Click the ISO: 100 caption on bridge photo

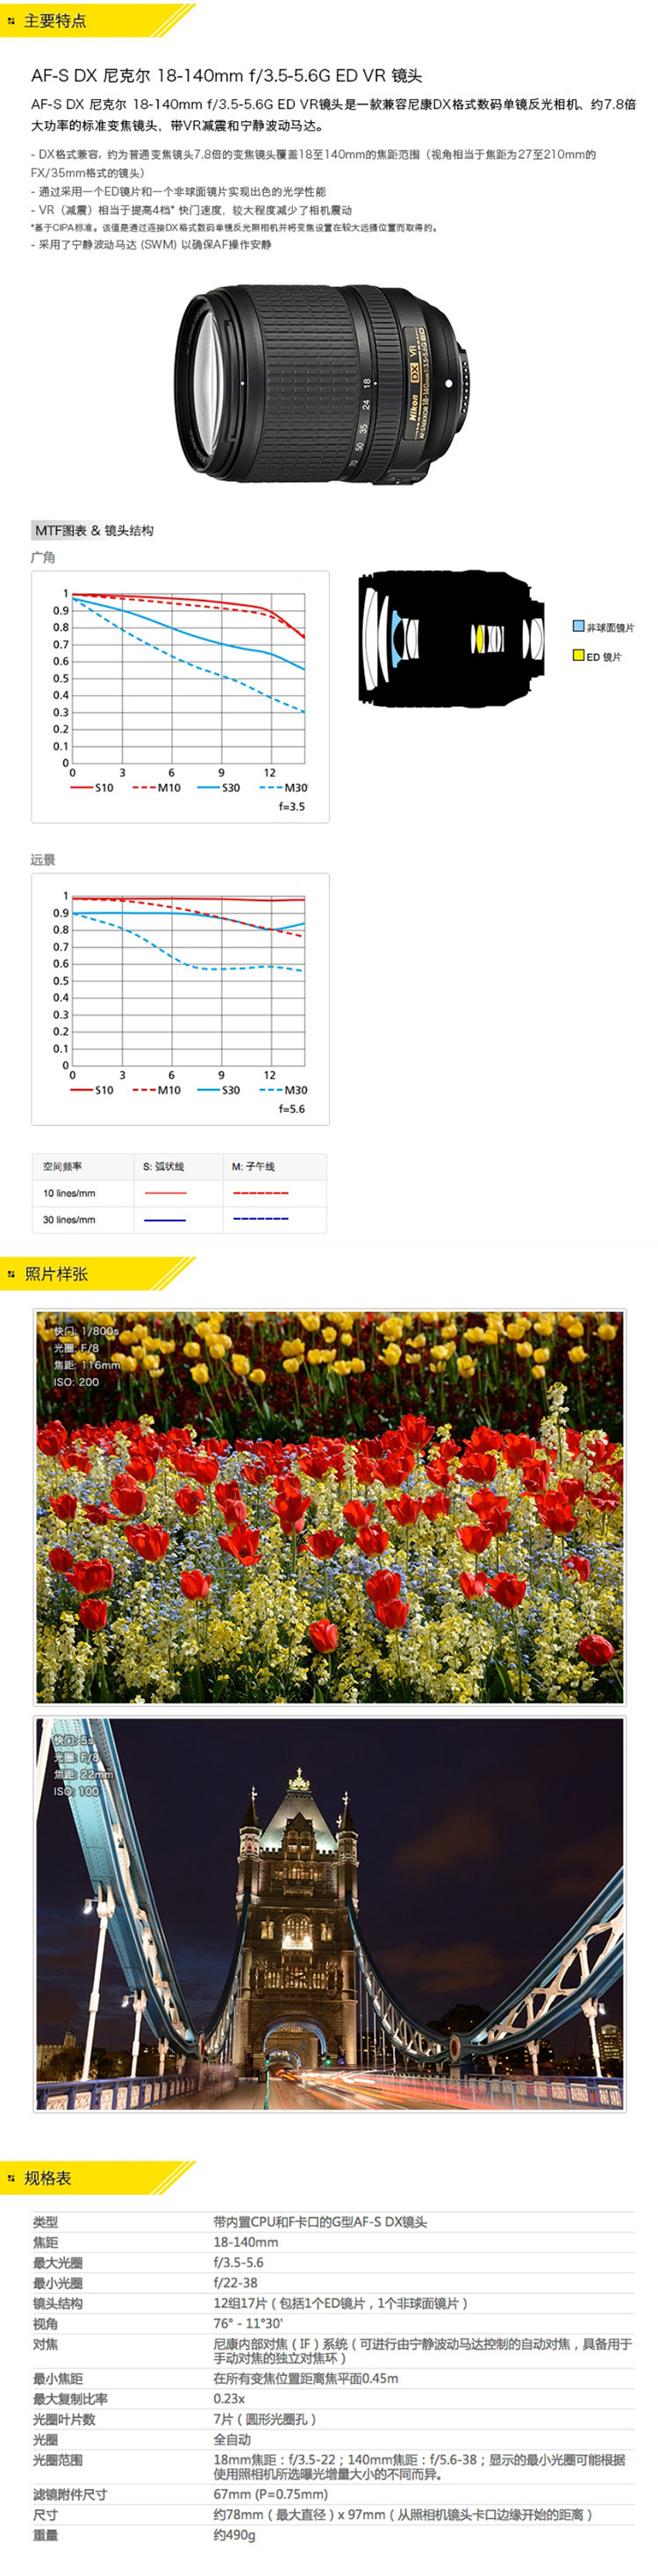pyautogui.click(x=76, y=1791)
